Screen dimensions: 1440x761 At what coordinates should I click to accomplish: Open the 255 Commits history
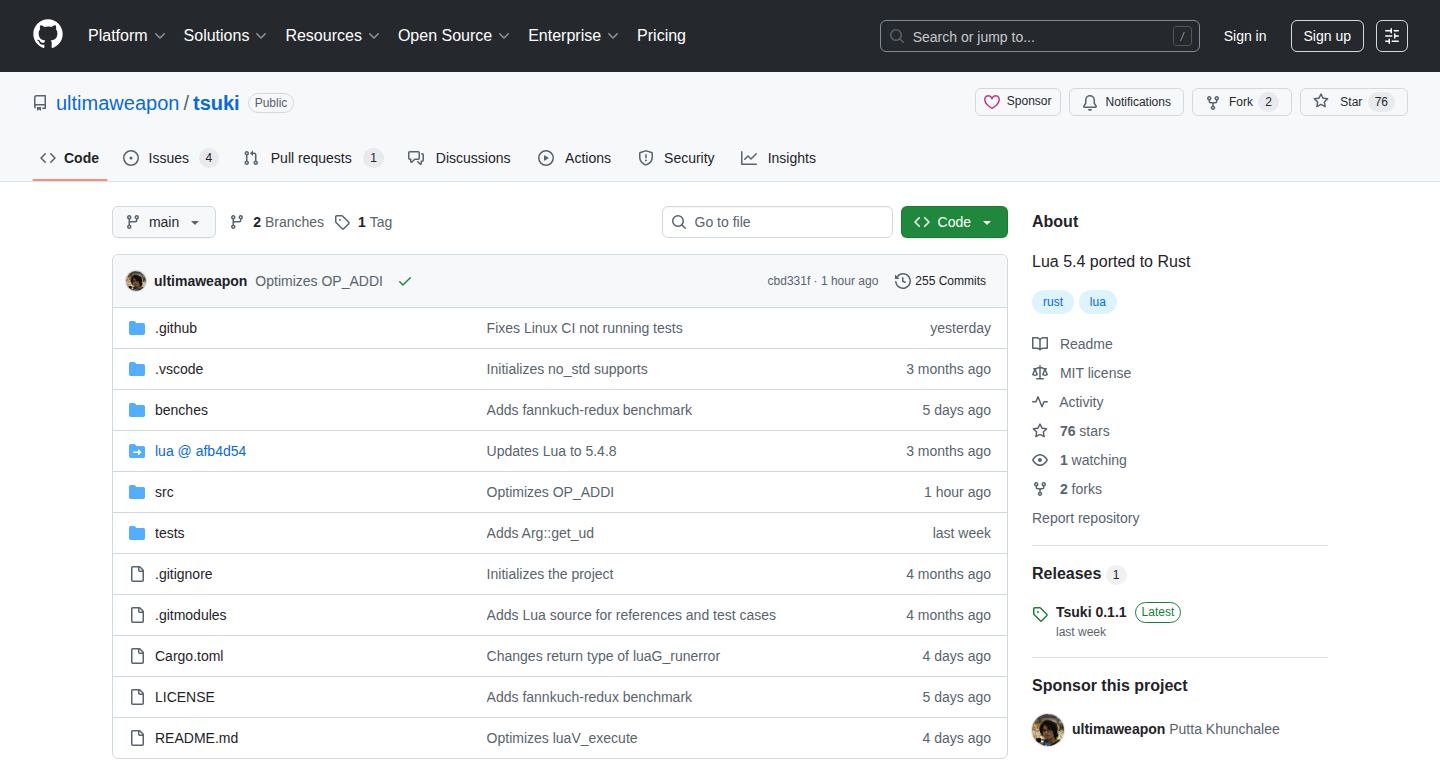tap(941, 281)
